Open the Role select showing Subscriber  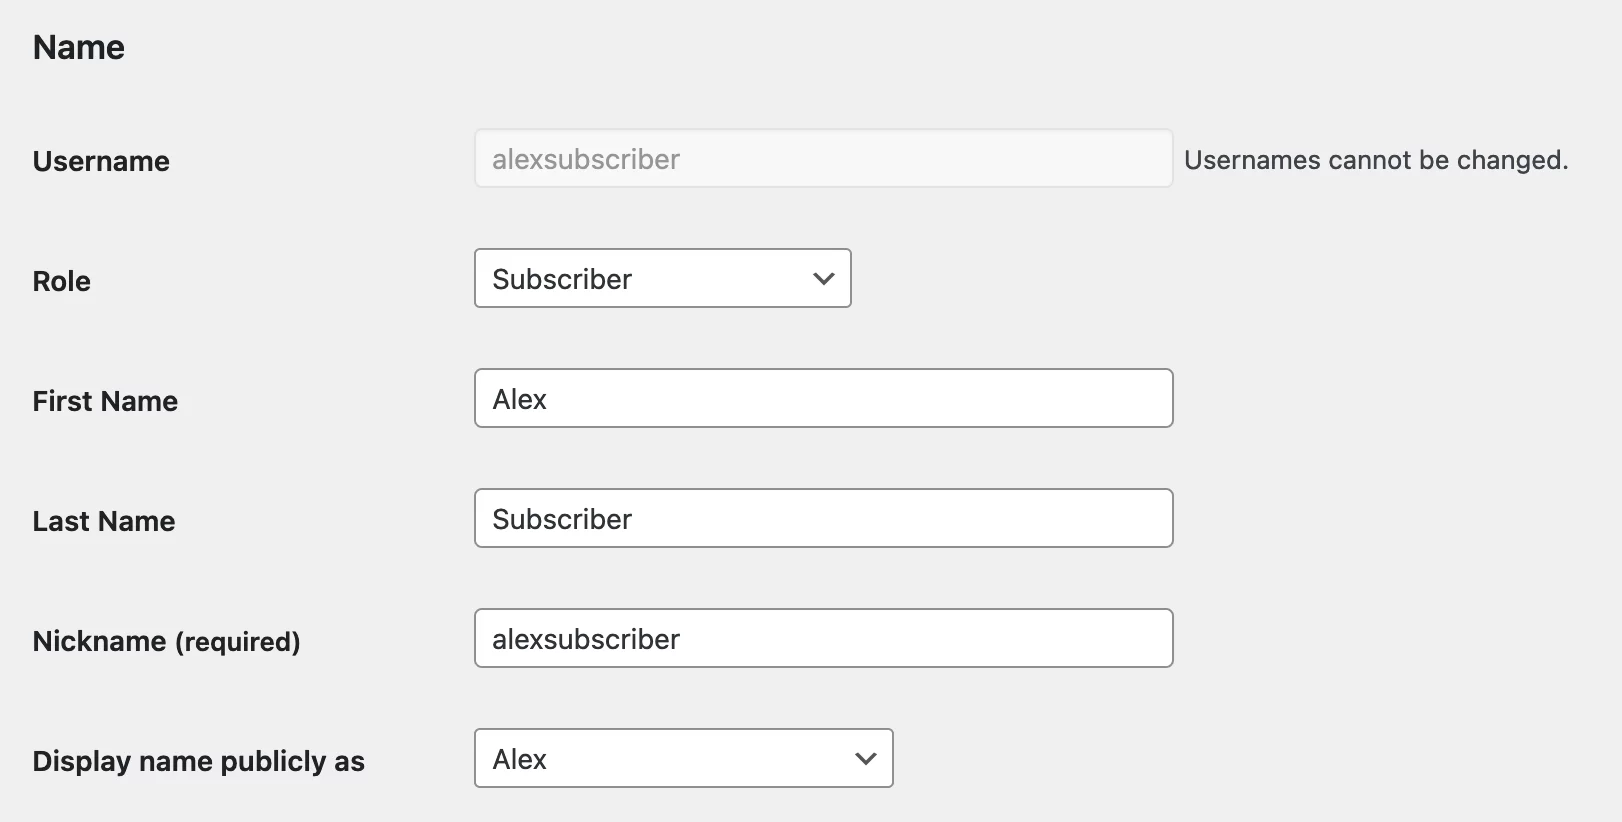tap(663, 278)
